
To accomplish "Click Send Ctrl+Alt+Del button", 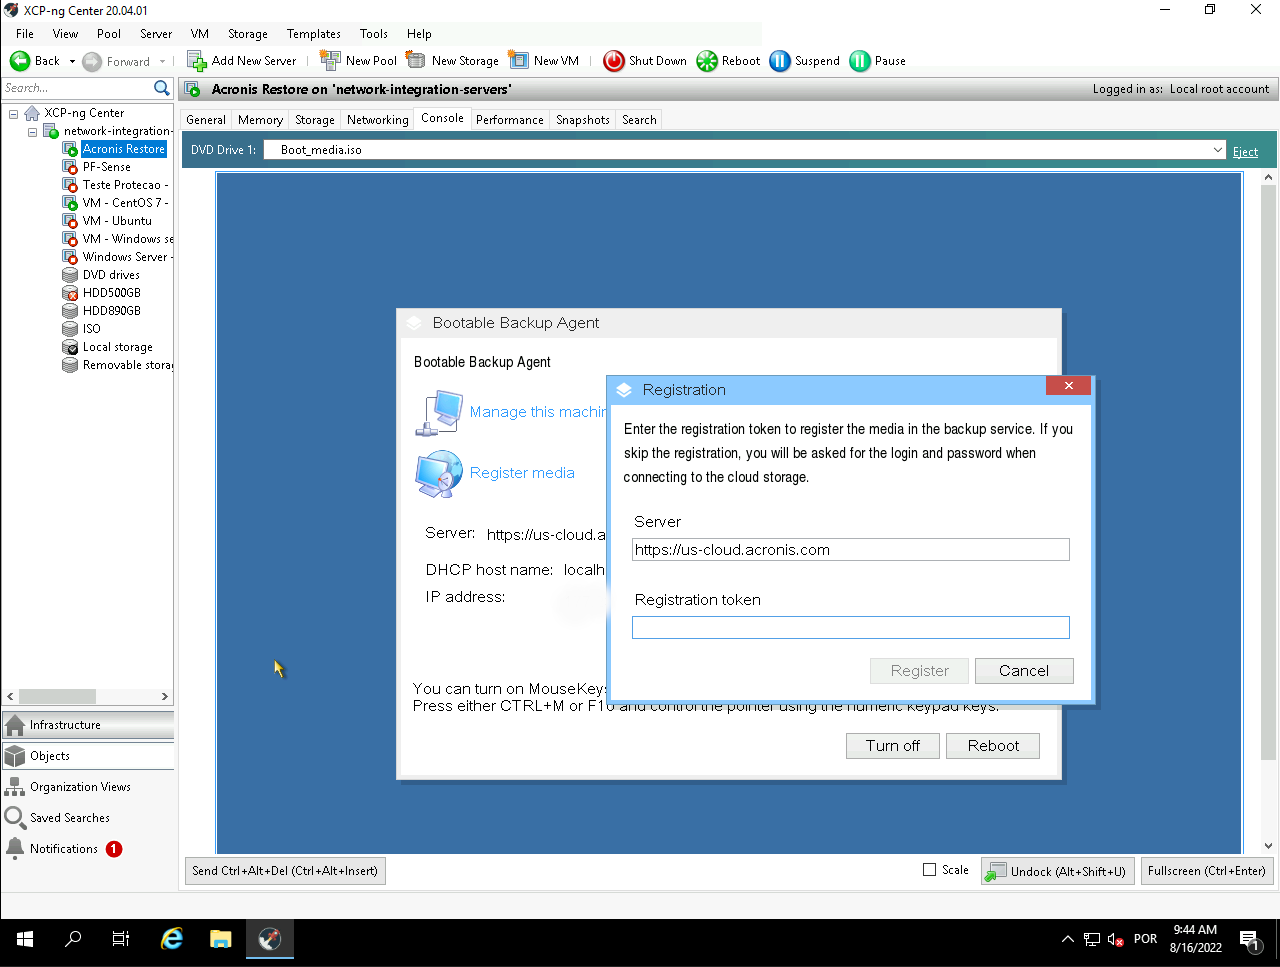I will point(285,871).
